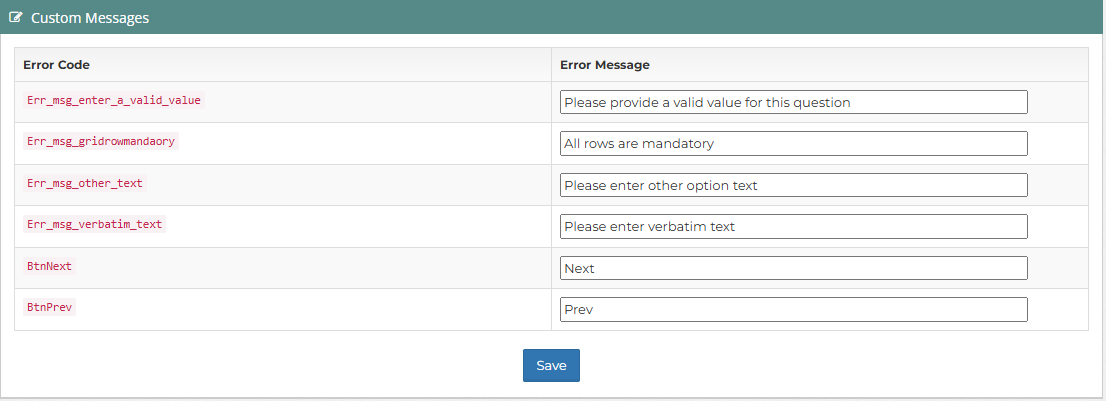Viewport: 1106px width, 401px height.
Task: Select the Err_msg_other_text code label
Action: tap(85, 183)
